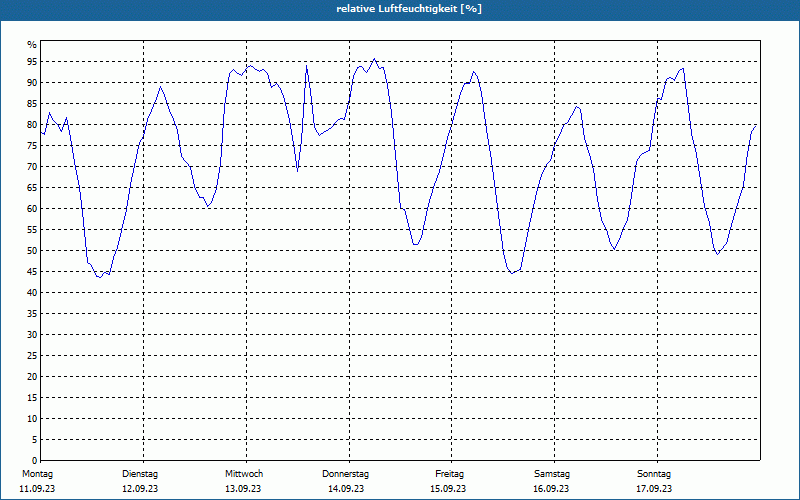This screenshot has height=500, width=800.
Task: Click the y-axis value '25'
Action: click(32, 356)
